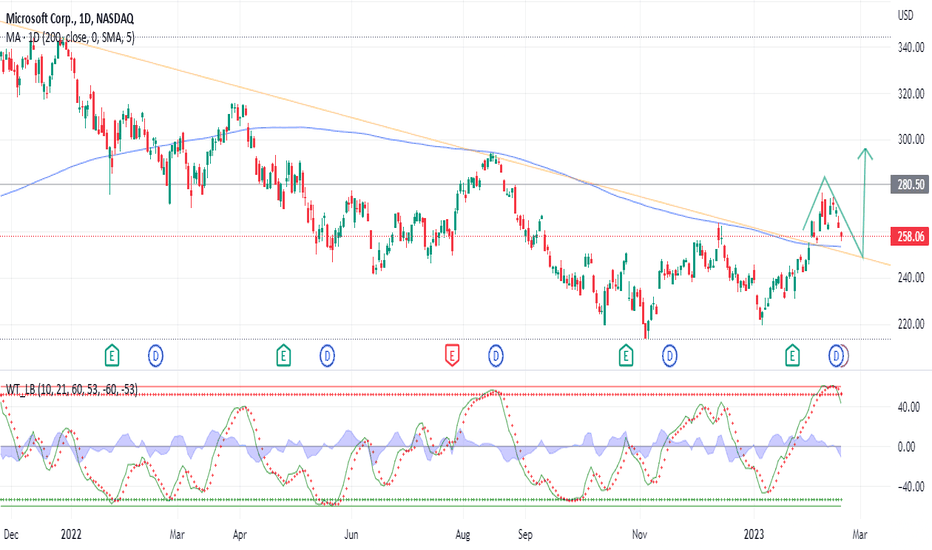
Task: Open the red earnings marker from July 2022
Action: (452, 356)
